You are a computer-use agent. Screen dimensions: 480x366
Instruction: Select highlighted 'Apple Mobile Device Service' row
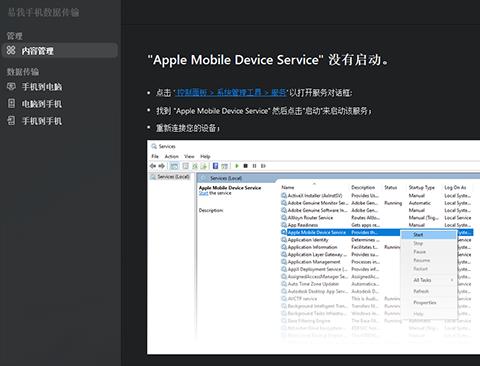coord(376,232)
